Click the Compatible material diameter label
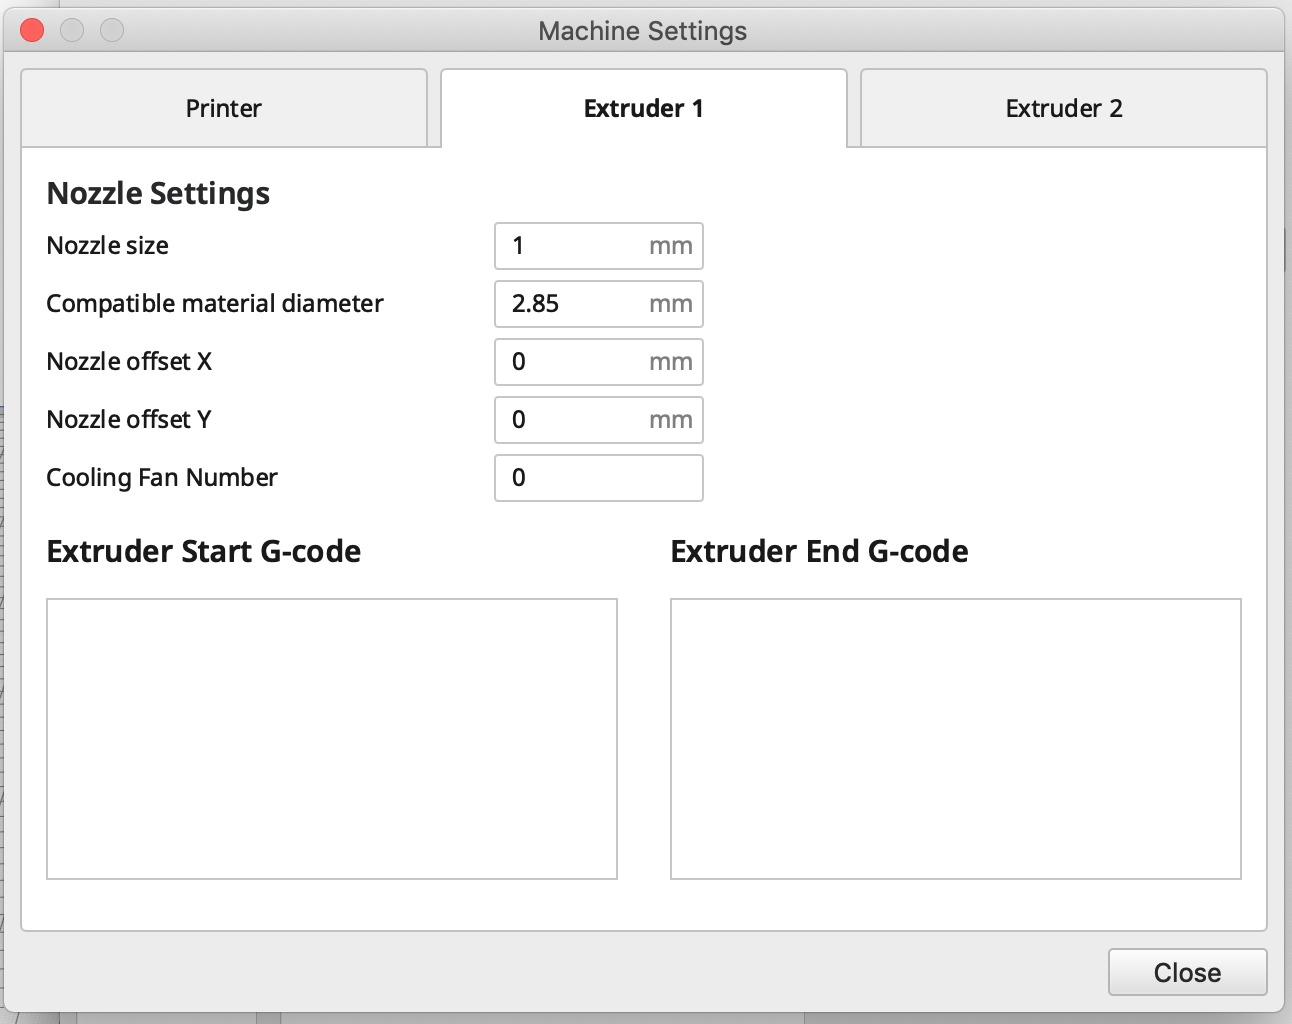1292x1024 pixels. (215, 304)
